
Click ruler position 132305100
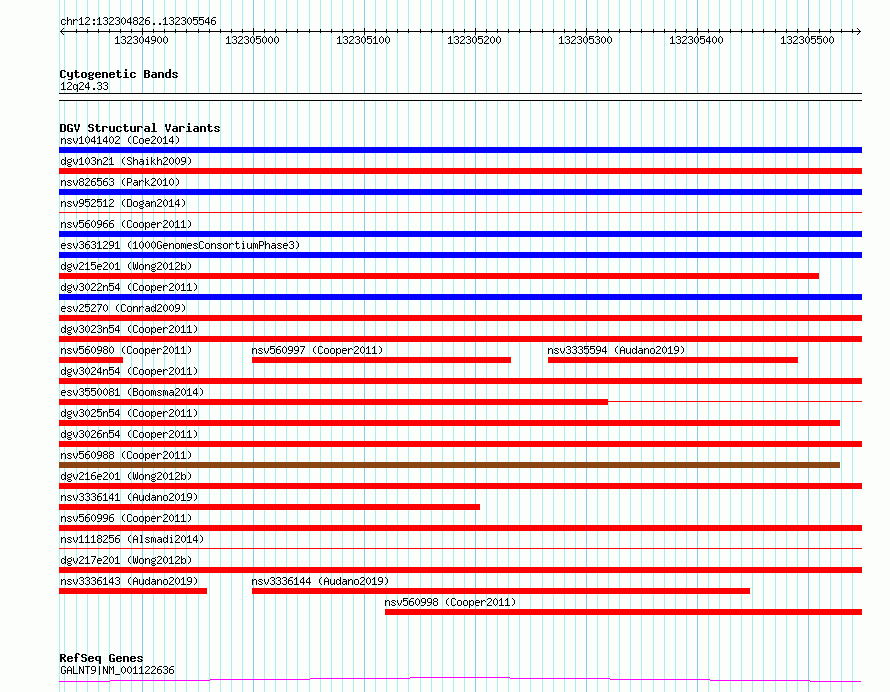coord(363,40)
